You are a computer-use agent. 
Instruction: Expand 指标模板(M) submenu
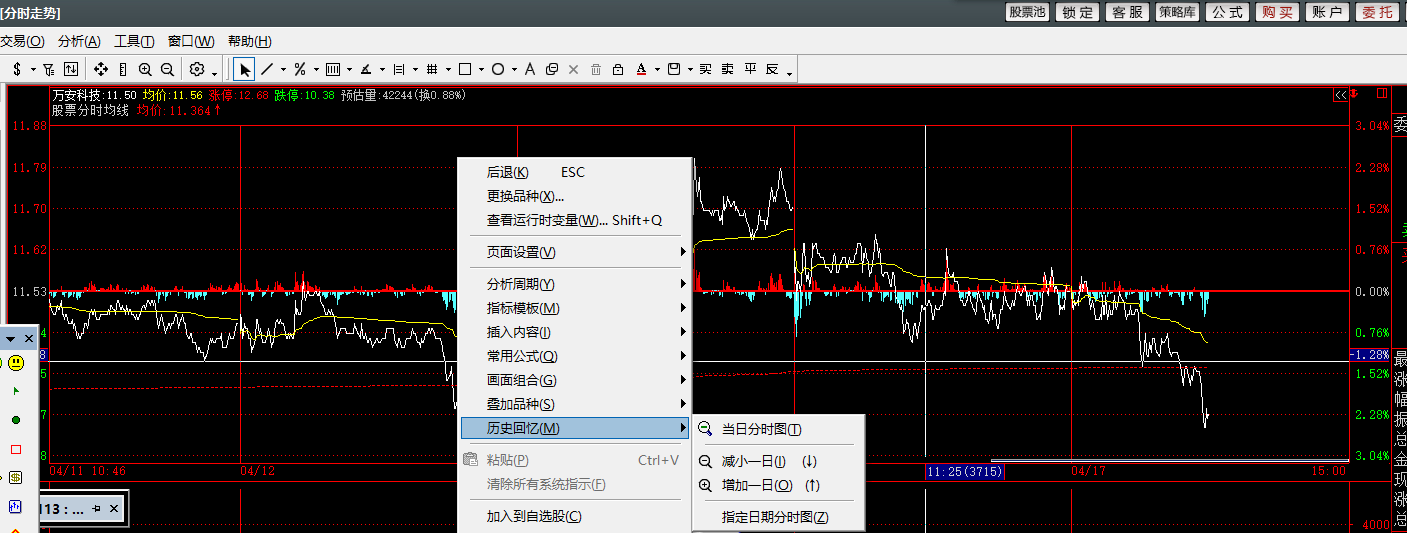(575, 308)
